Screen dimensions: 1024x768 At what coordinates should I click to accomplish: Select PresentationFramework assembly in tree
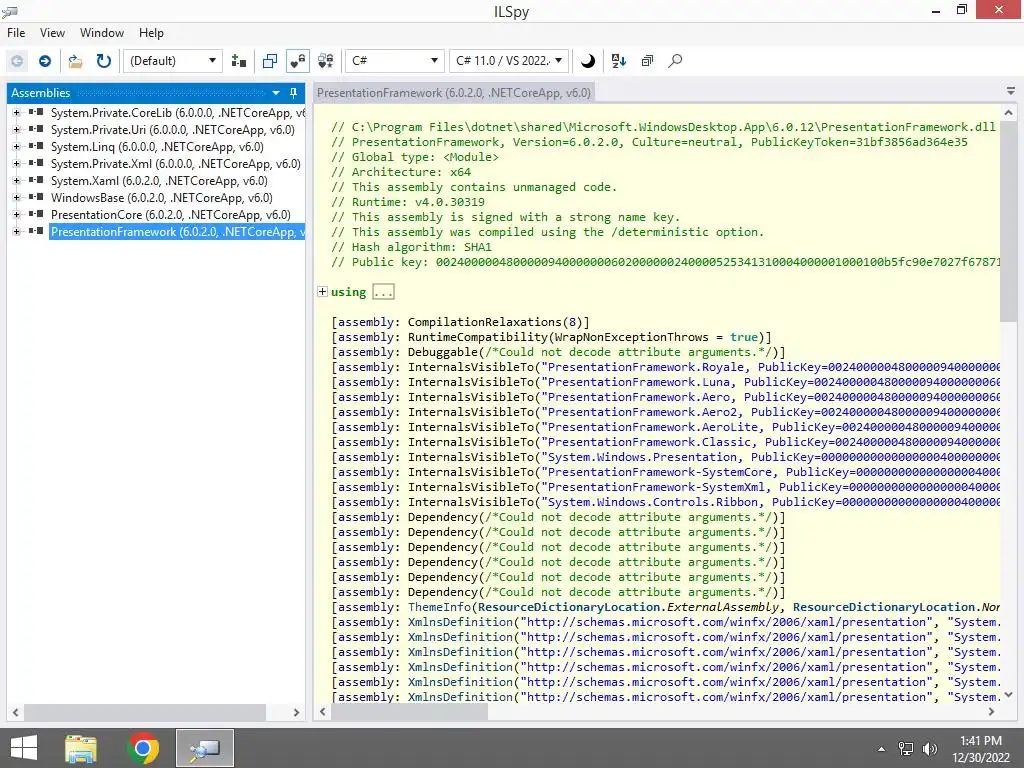click(178, 232)
